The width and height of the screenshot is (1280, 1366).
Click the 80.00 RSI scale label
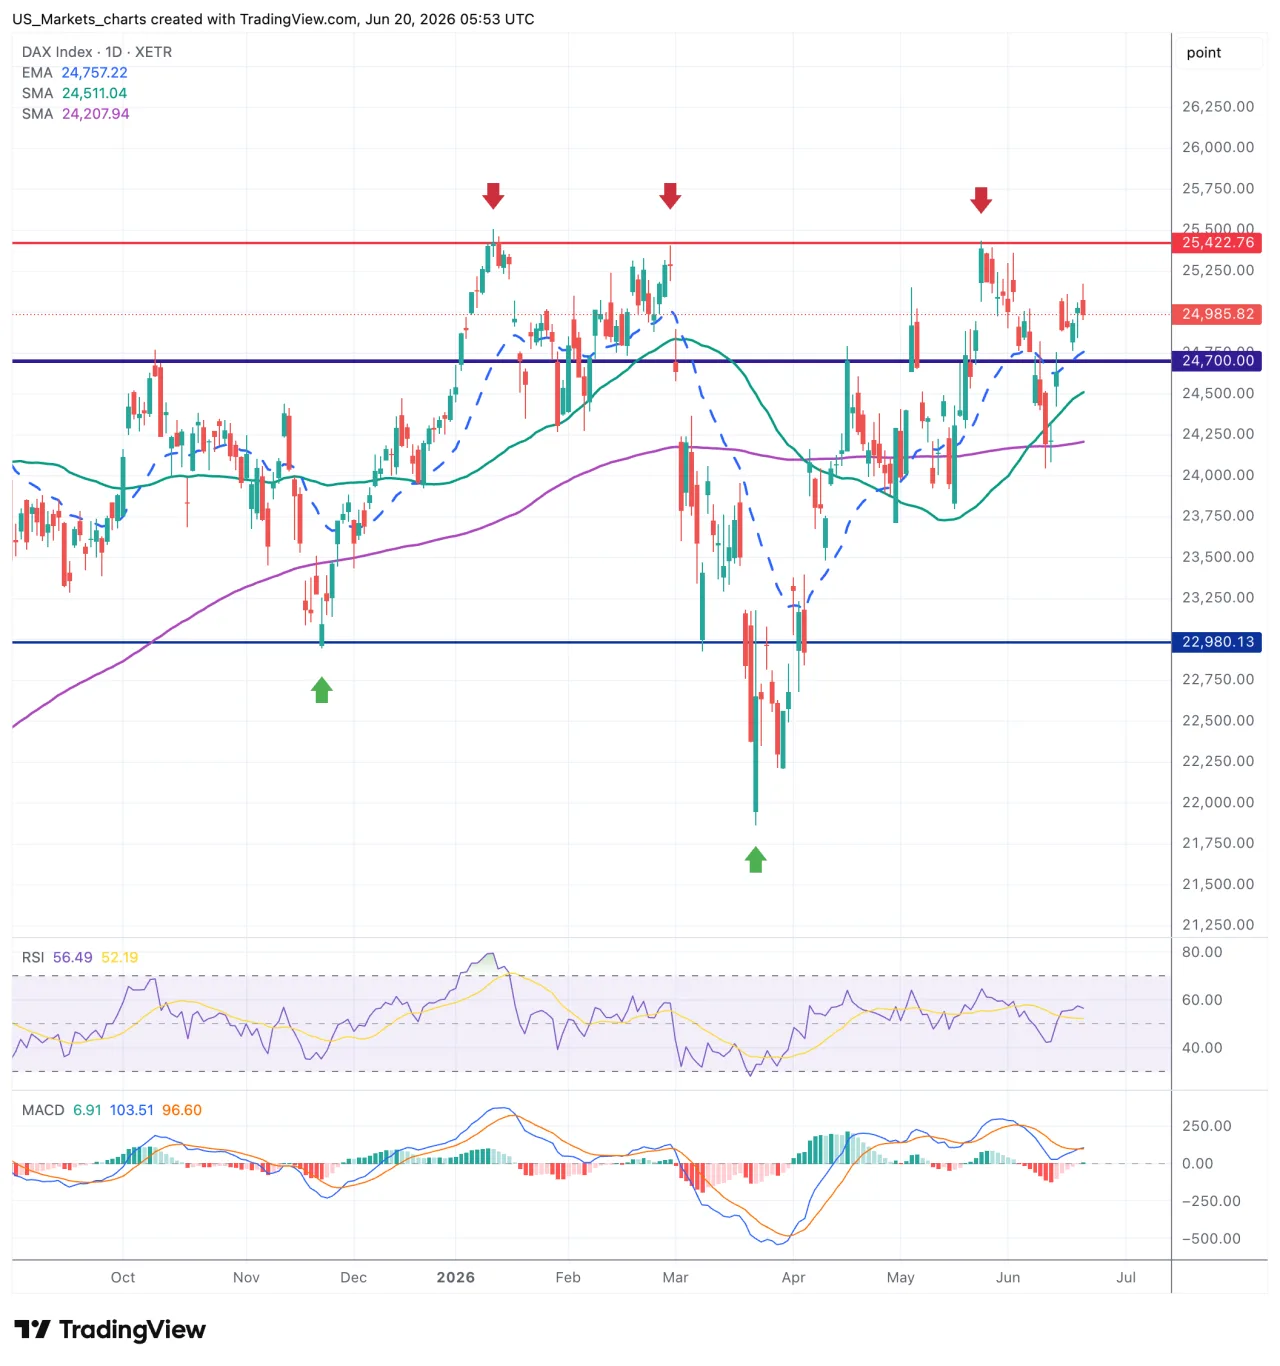[x=1202, y=952]
